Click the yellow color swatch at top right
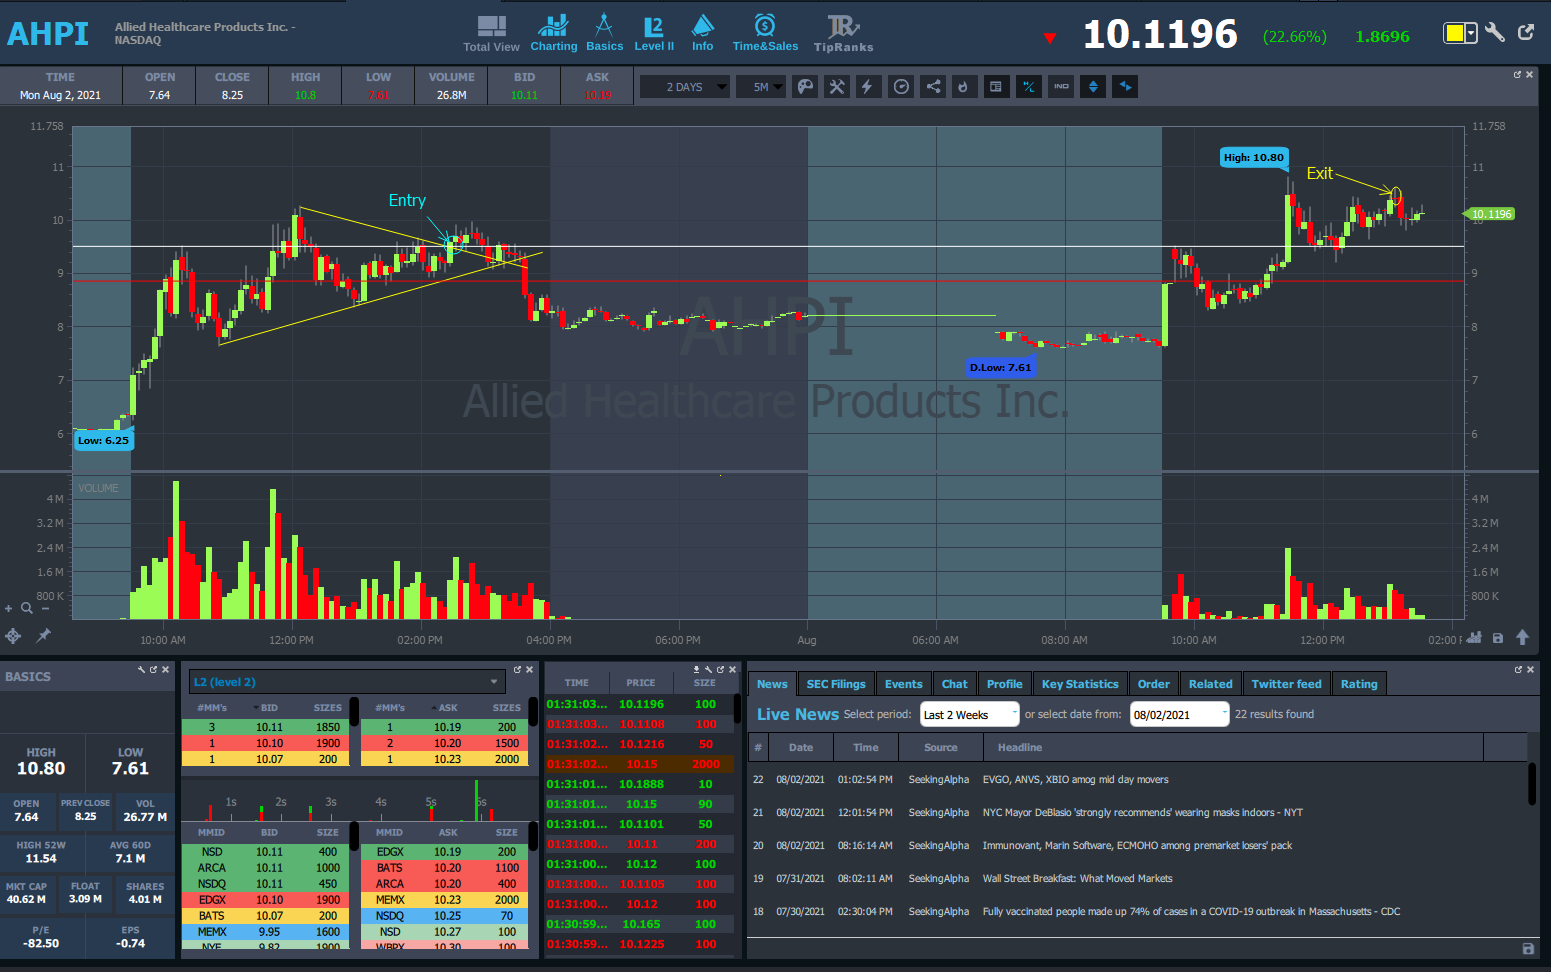Image resolution: width=1551 pixels, height=972 pixels. (x=1455, y=34)
